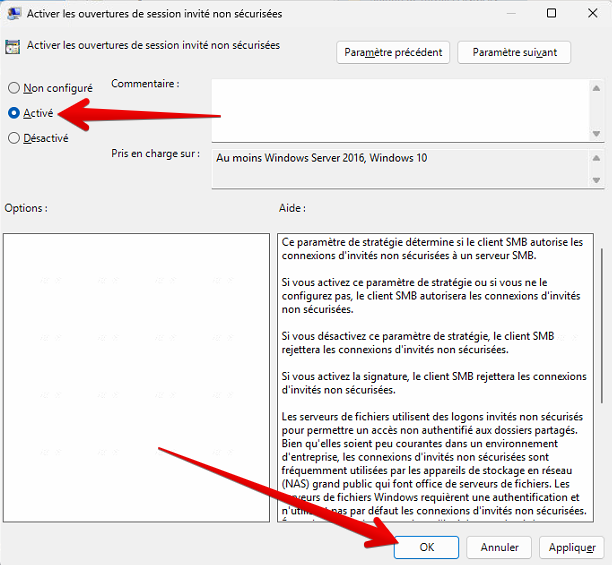This screenshot has height=565, width=612.
Task: Click the up arrow of the Pris en charge box
Action: point(598,157)
